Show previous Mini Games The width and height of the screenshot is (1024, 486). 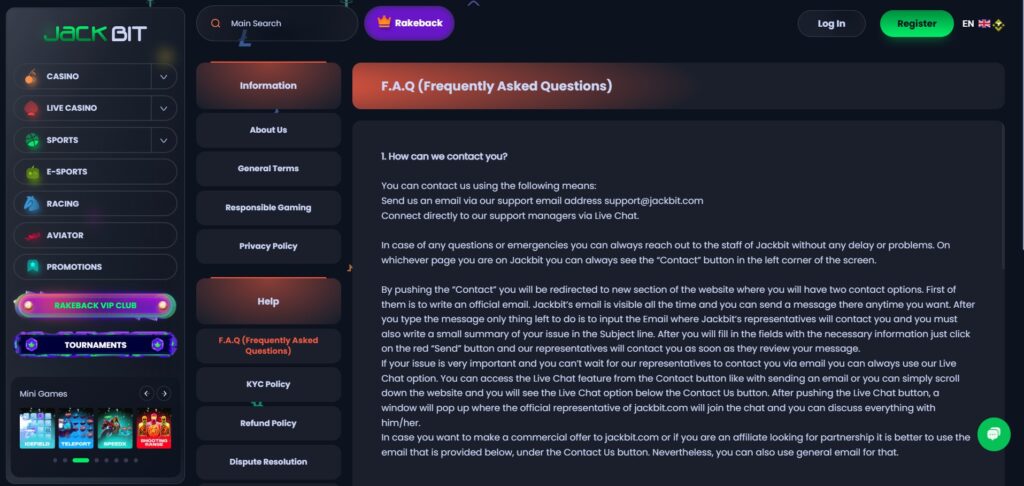tap(146, 394)
